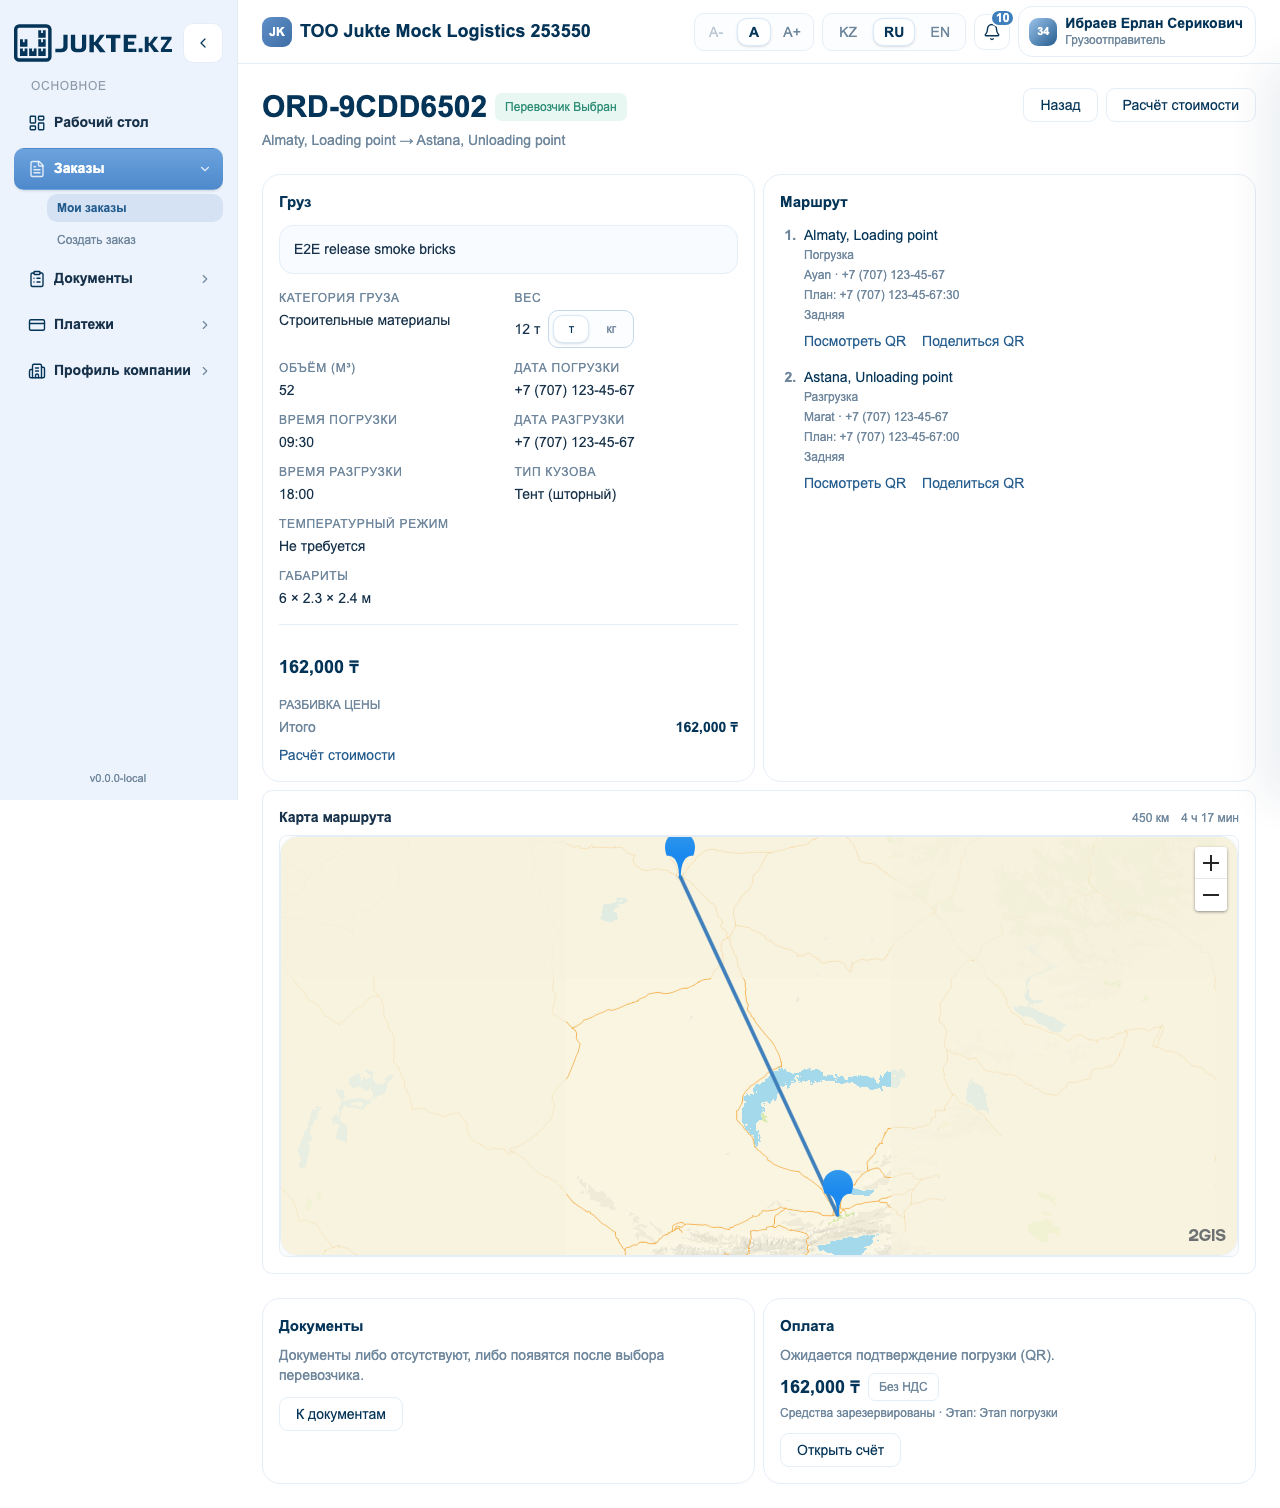Click the Рабочий стол dashboard icon
The image size is (1280, 1508).
(37, 122)
